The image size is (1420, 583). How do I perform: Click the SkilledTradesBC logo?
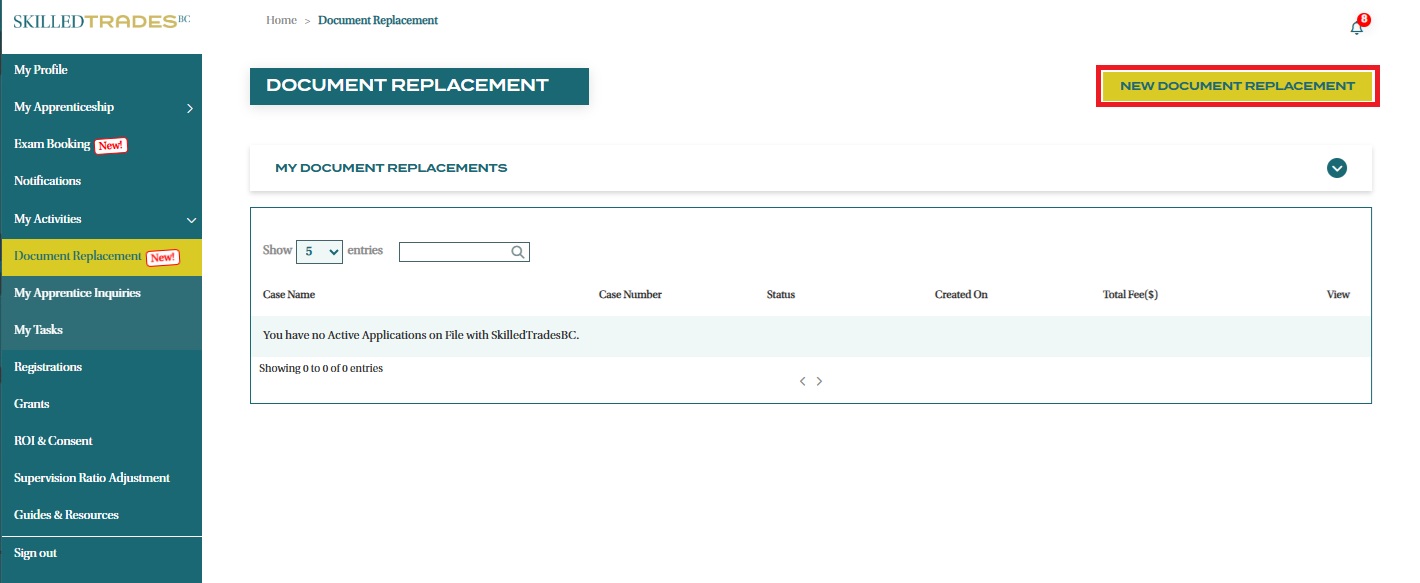[101, 21]
